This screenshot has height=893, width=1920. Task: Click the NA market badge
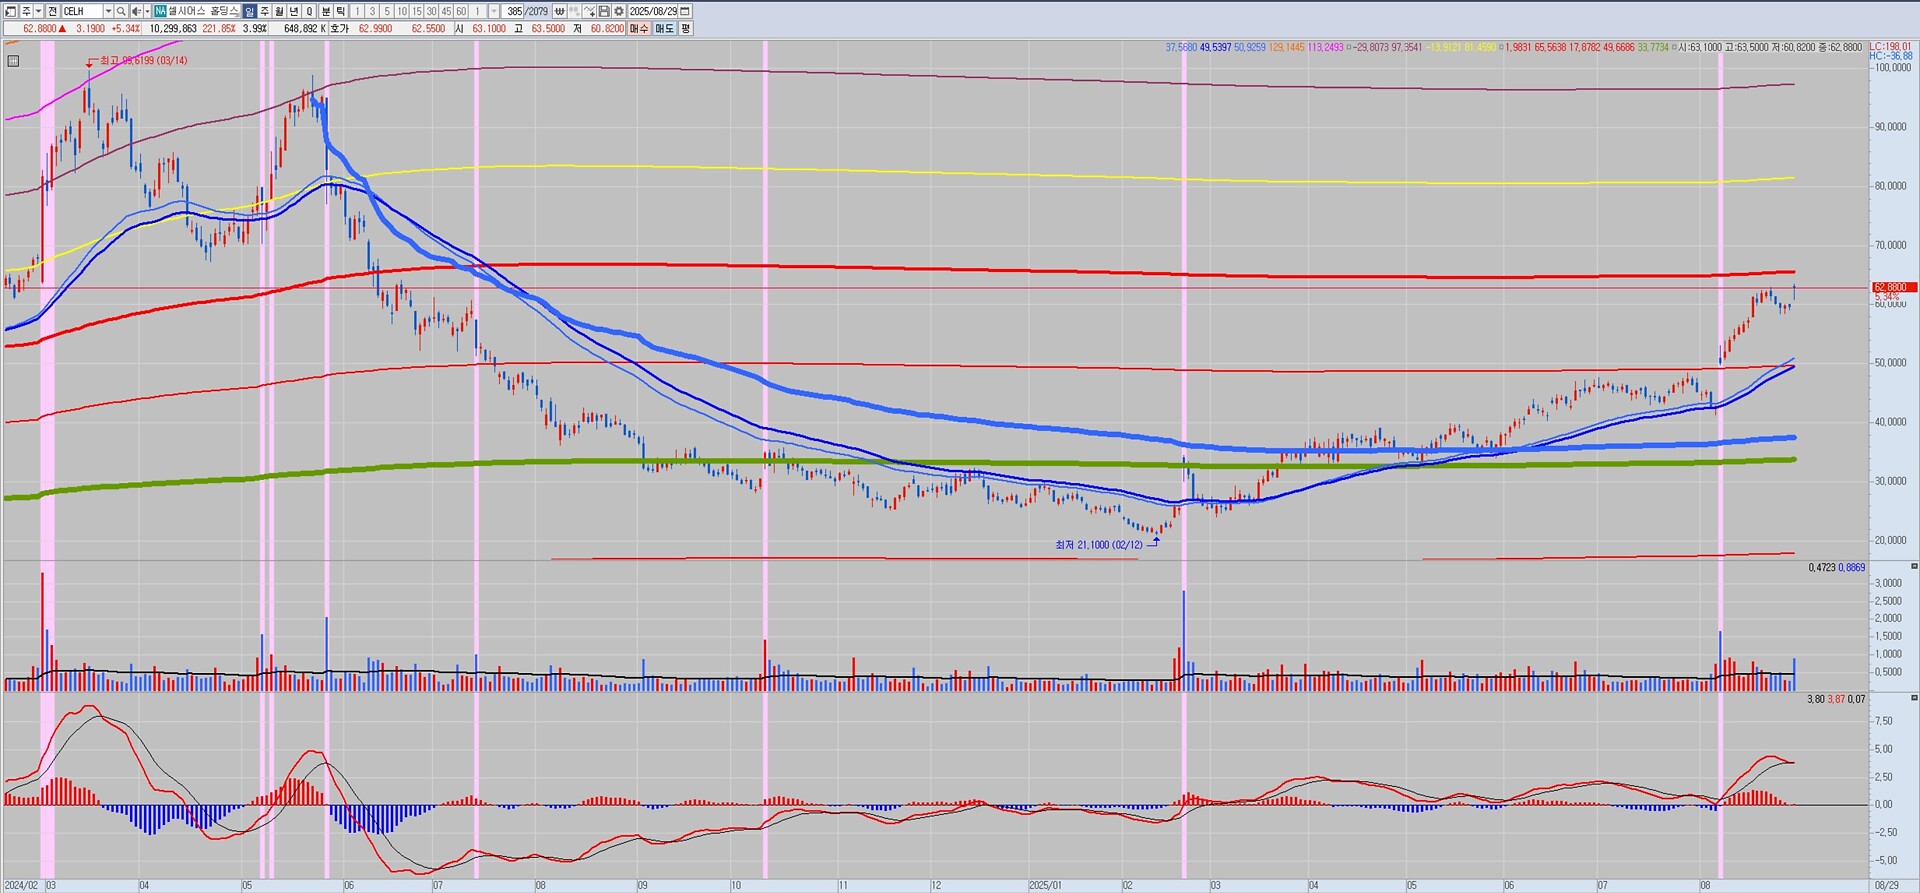[160, 11]
